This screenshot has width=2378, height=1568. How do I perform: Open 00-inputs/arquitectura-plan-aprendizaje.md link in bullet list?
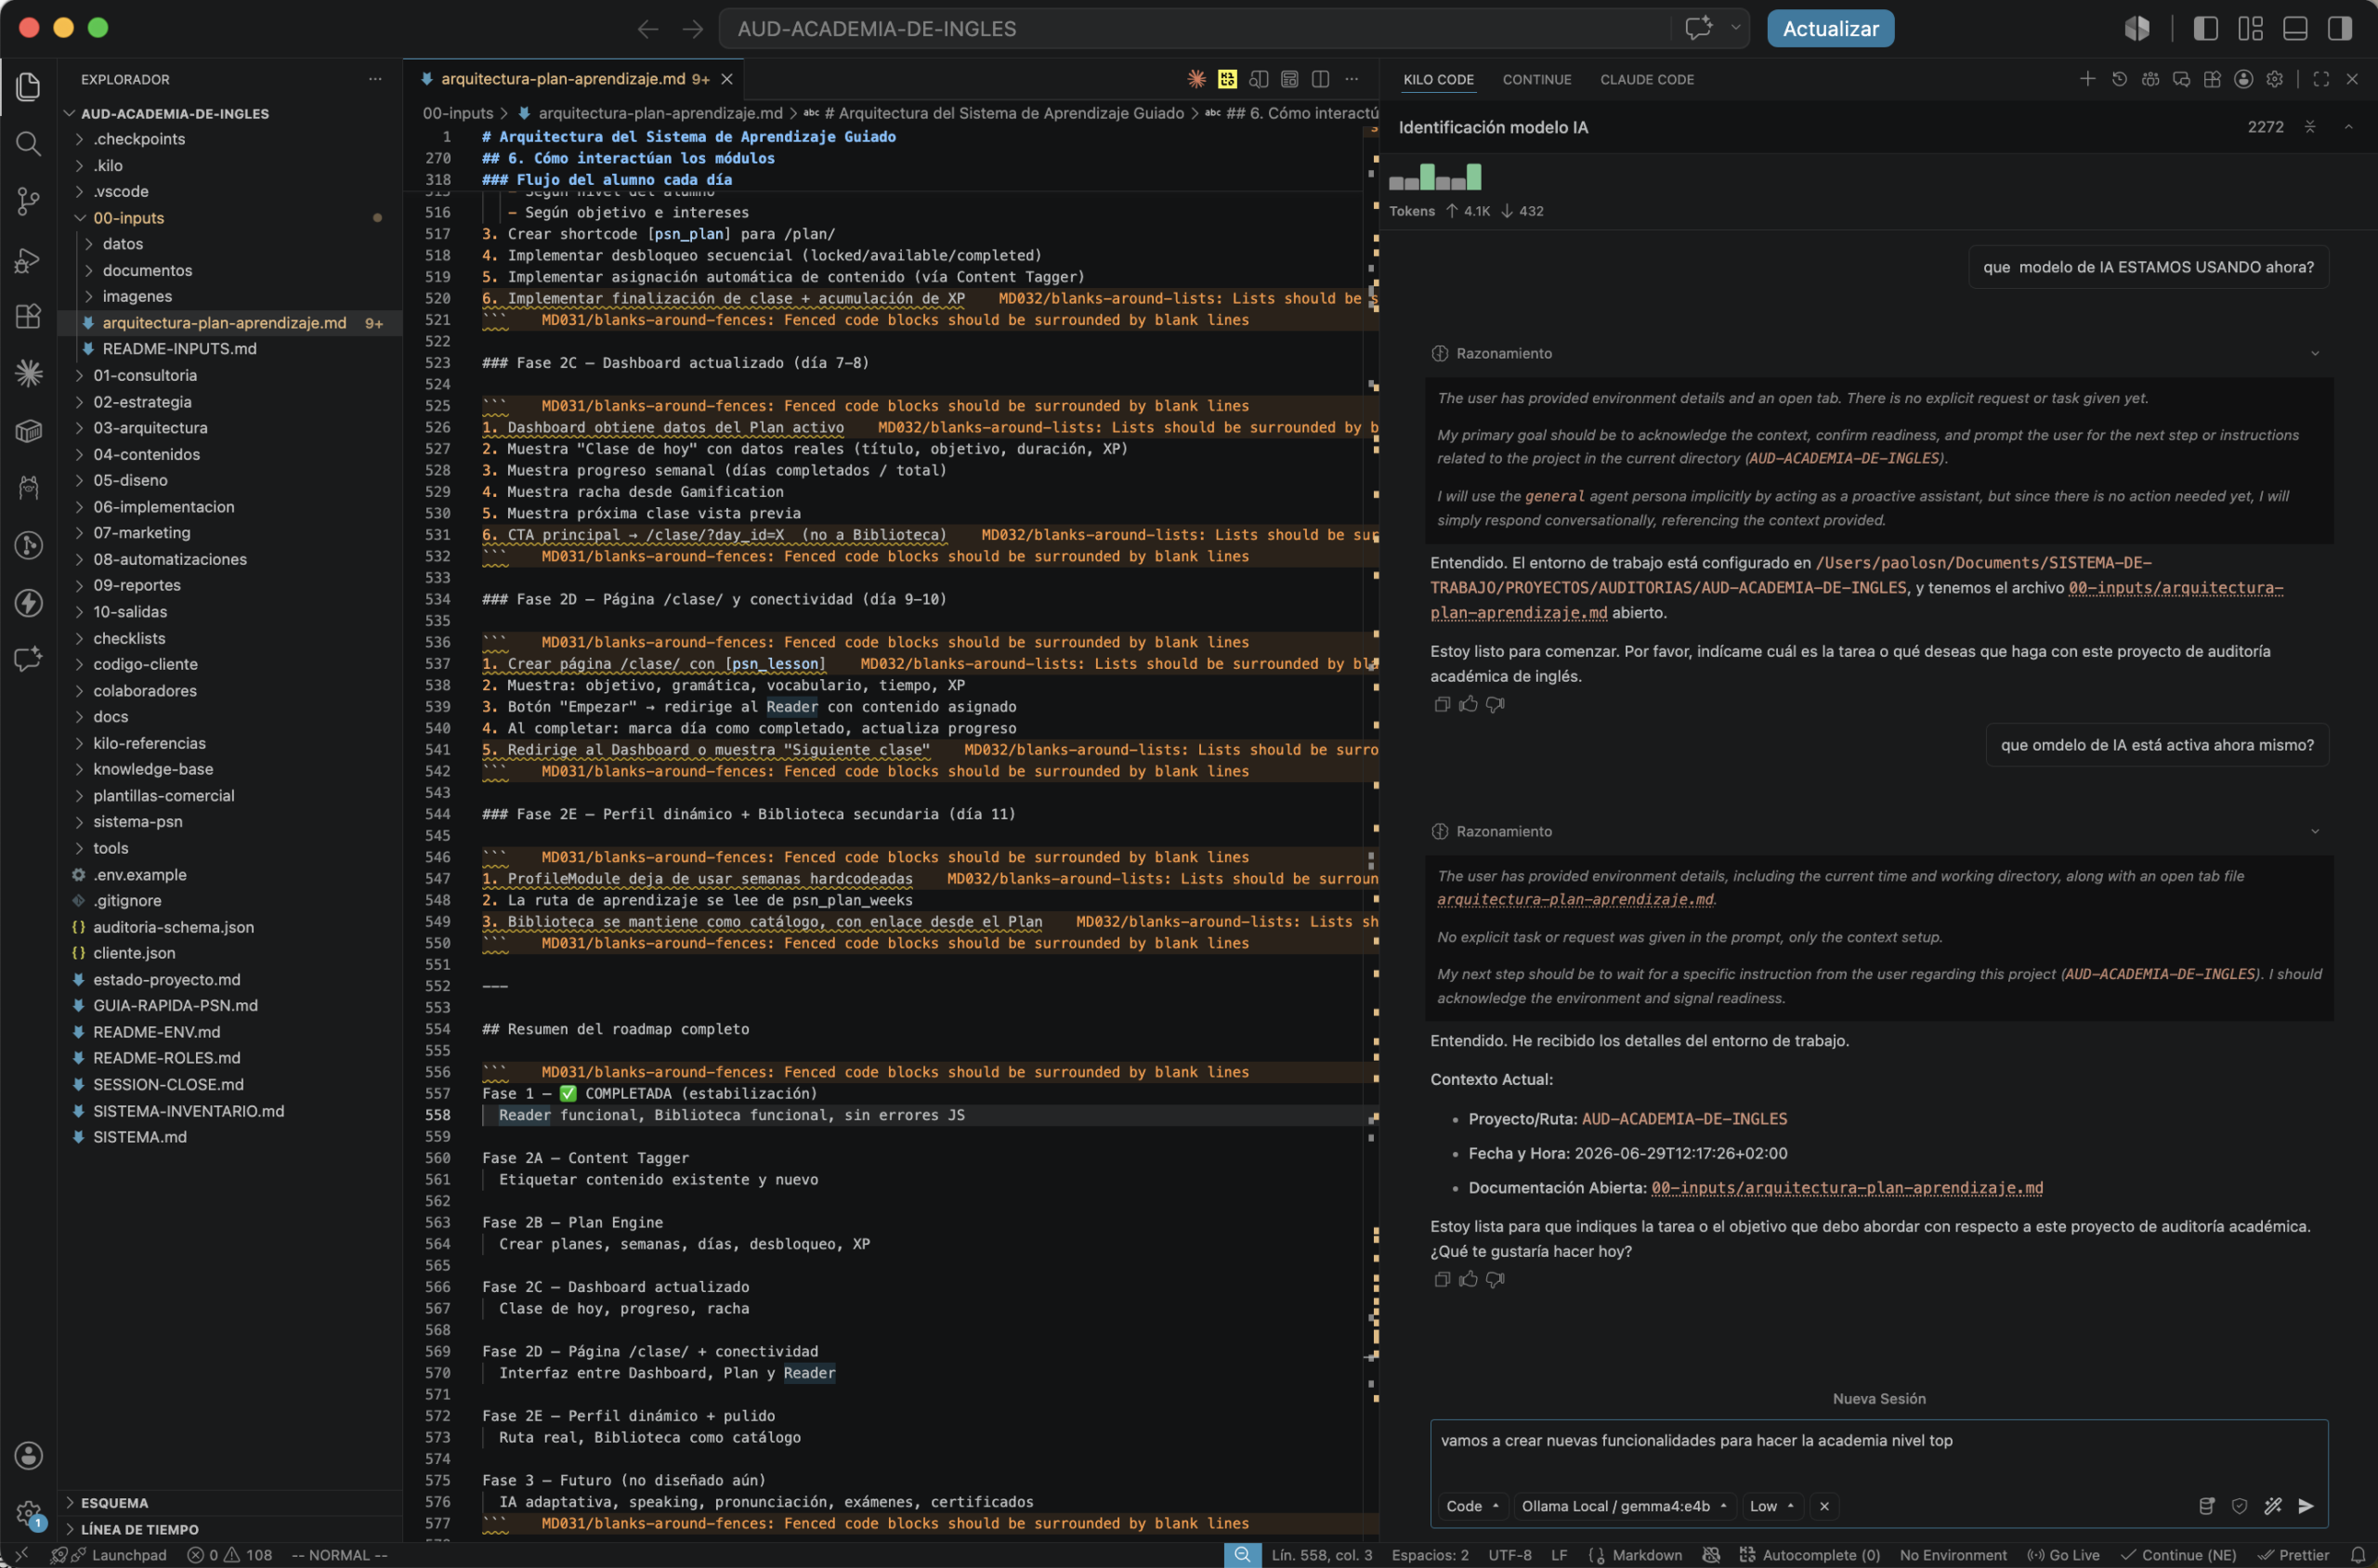pos(1846,1188)
